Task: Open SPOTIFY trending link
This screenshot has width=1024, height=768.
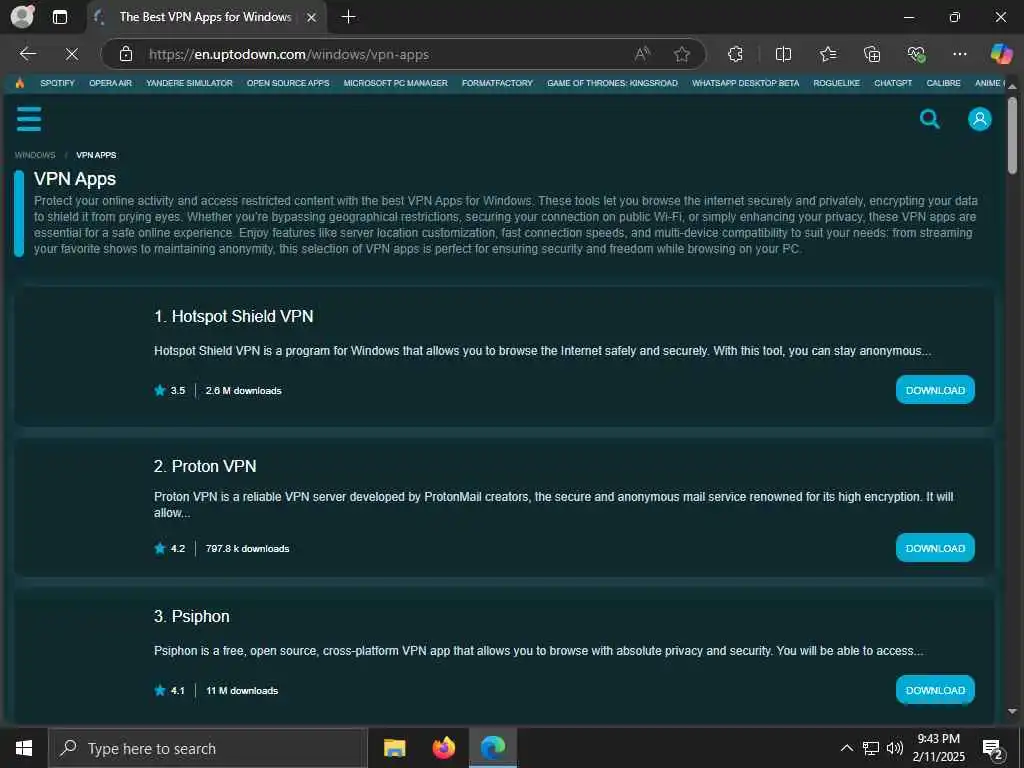Action: (57, 83)
